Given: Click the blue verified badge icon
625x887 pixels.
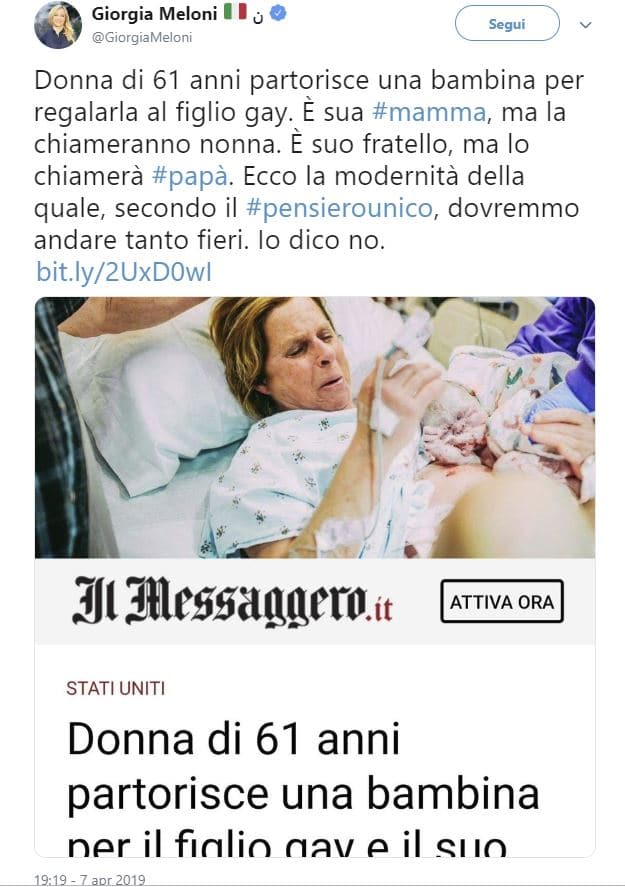Looking at the screenshot, I should tap(277, 14).
